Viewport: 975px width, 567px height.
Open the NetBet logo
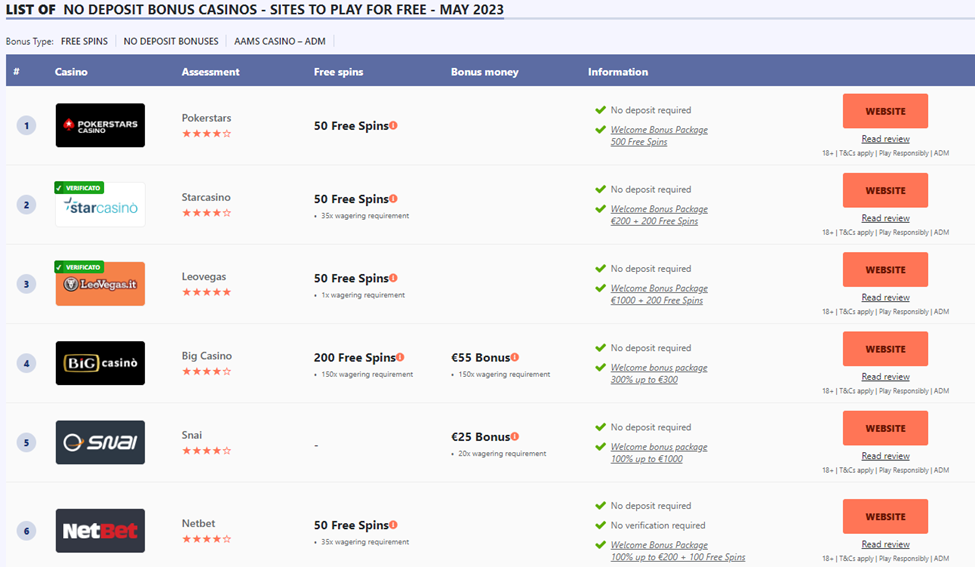tap(100, 531)
